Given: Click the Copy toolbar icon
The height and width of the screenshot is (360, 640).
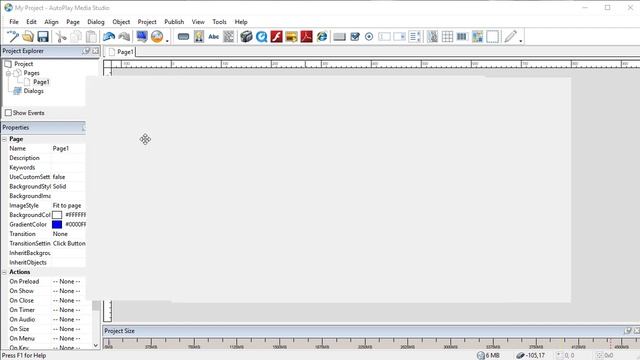Looking at the screenshot, I should (76, 37).
